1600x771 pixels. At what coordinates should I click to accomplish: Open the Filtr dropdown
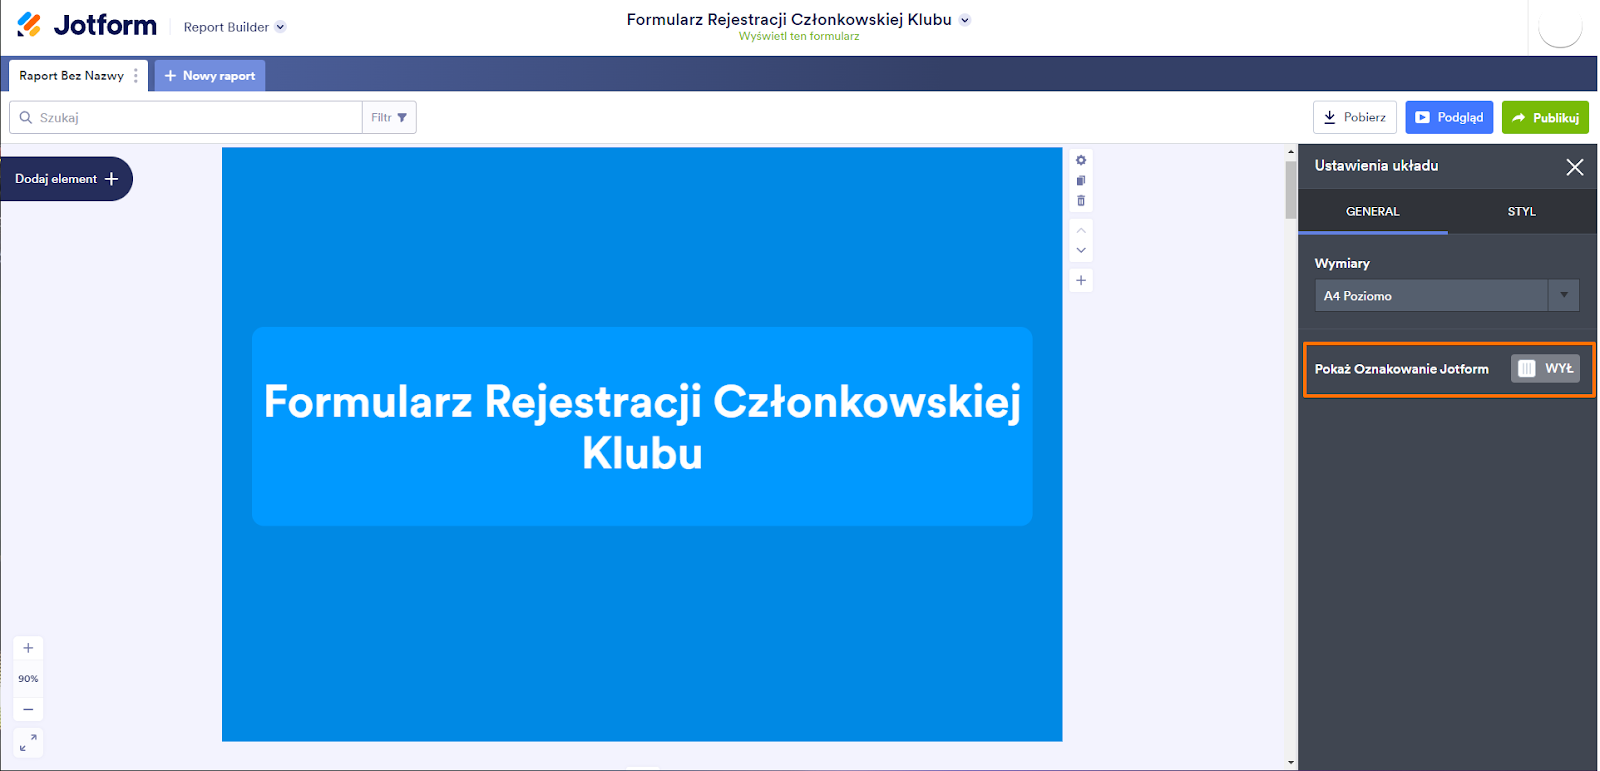[389, 117]
